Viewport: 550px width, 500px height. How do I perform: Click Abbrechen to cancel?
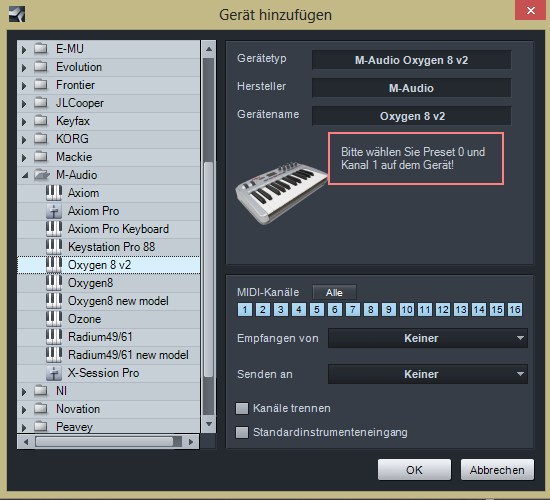click(x=497, y=469)
